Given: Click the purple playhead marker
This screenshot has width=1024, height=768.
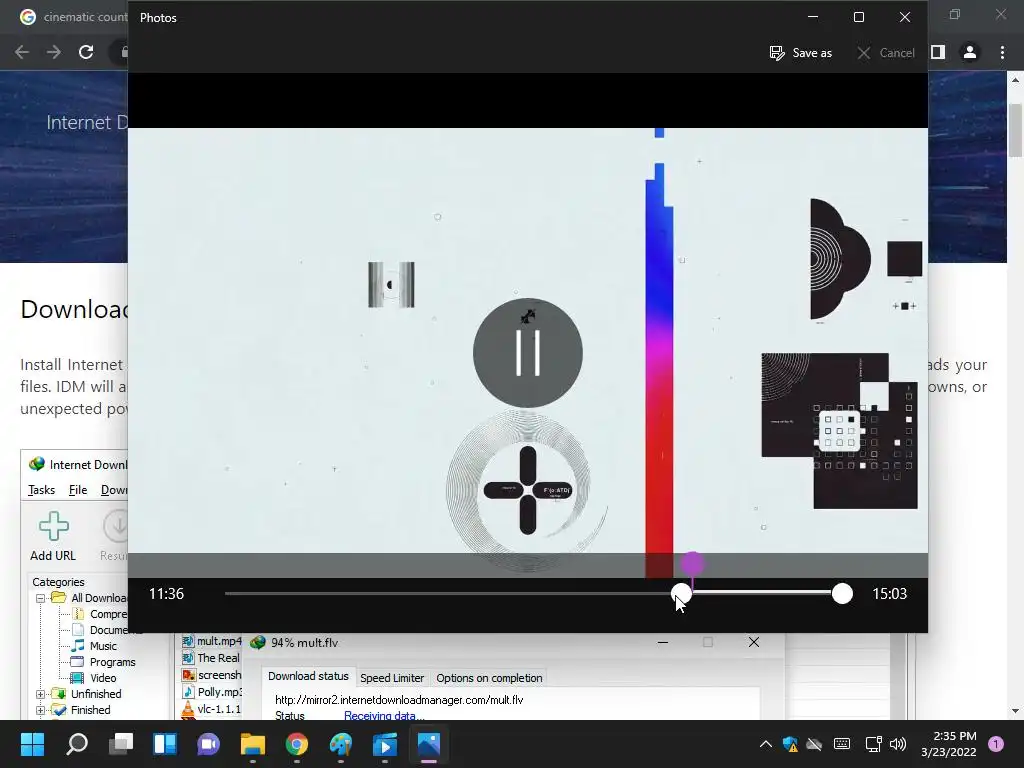Looking at the screenshot, I should (x=692, y=564).
